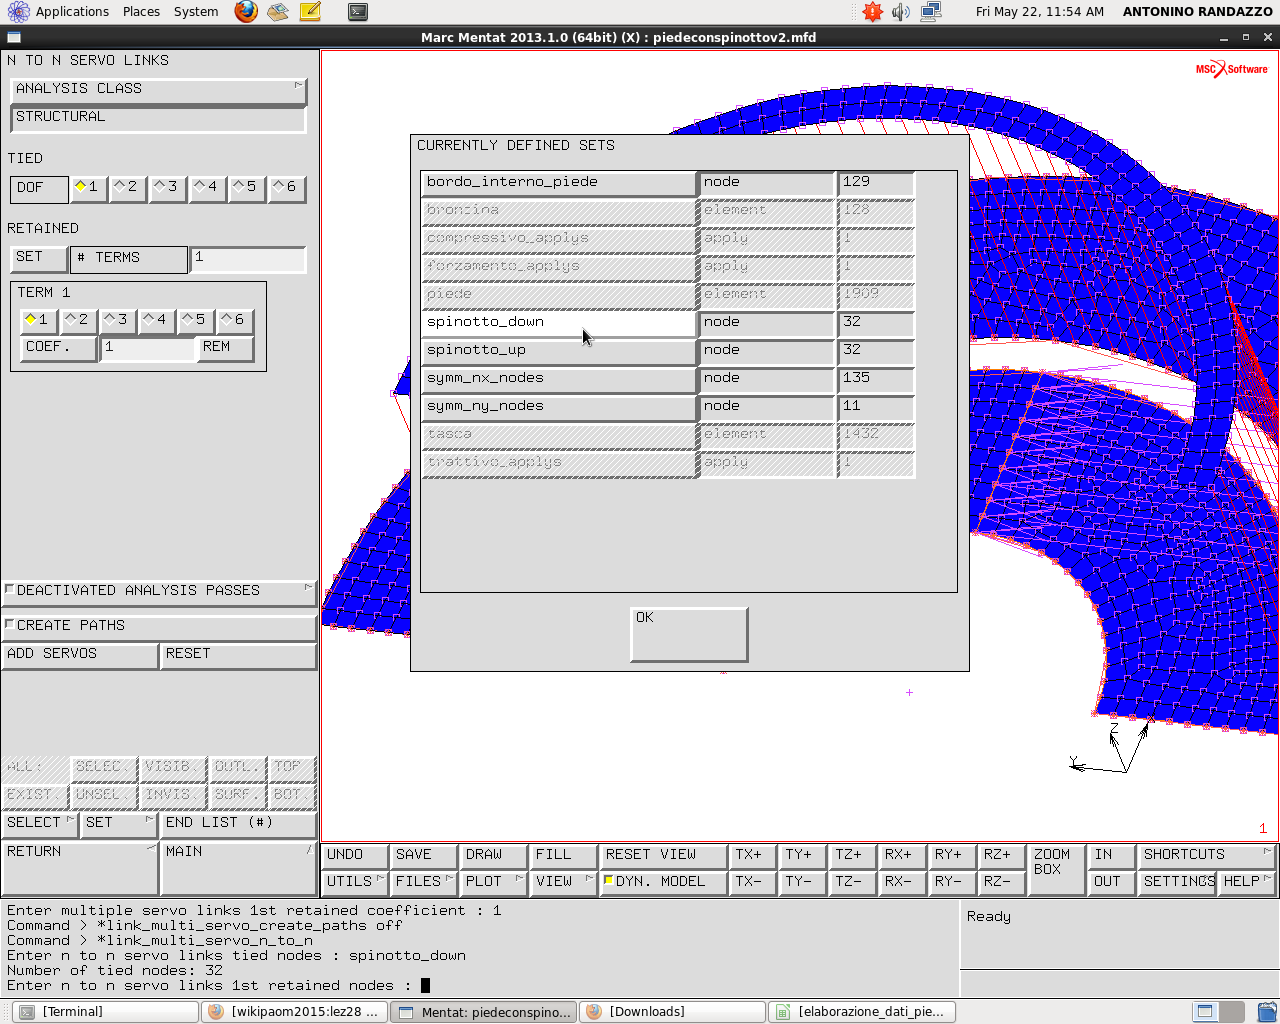Open the ANALYSIS CLASS dropdown

click(158, 89)
